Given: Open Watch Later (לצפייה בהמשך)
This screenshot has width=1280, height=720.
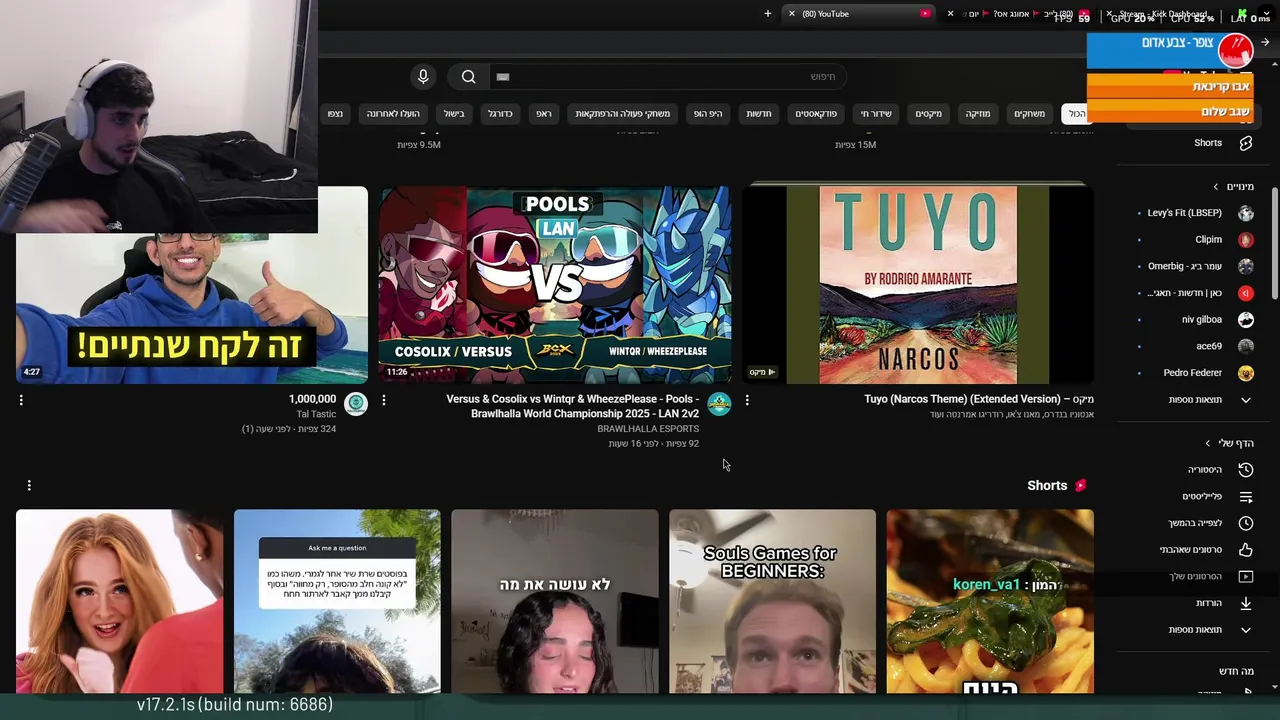Looking at the screenshot, I should pos(1210,523).
